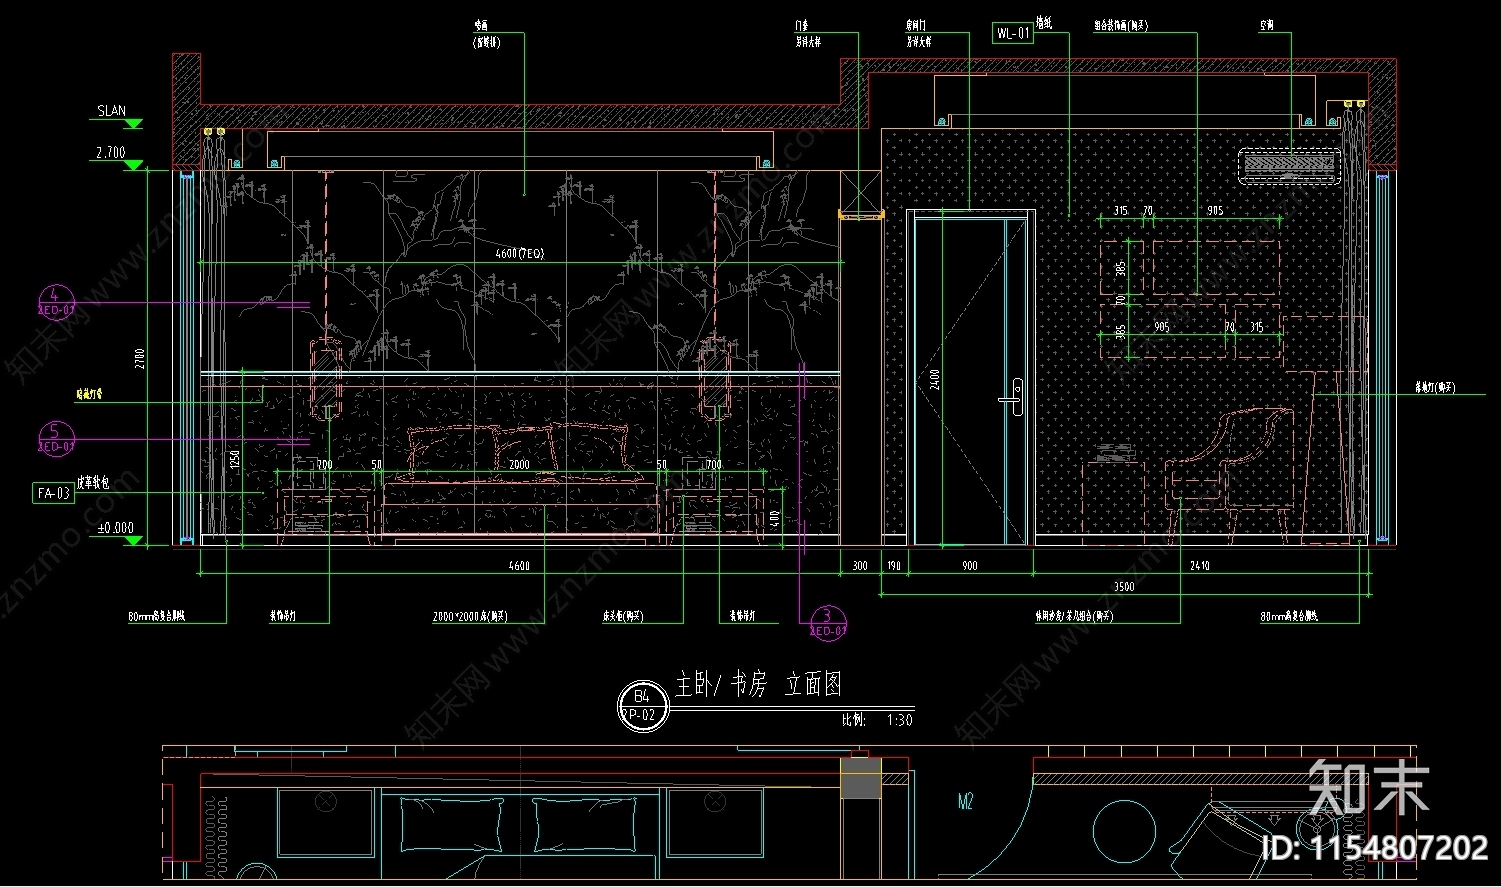Click left nightstand lamp symbol in plan
The height and width of the screenshot is (887, 1501).
[x=326, y=801]
